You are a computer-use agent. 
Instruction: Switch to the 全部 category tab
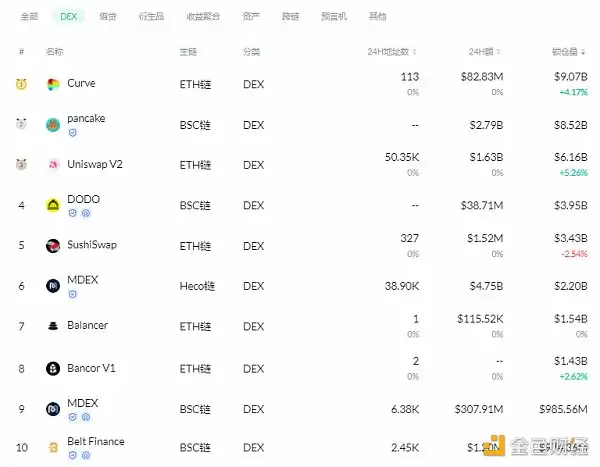30,17
